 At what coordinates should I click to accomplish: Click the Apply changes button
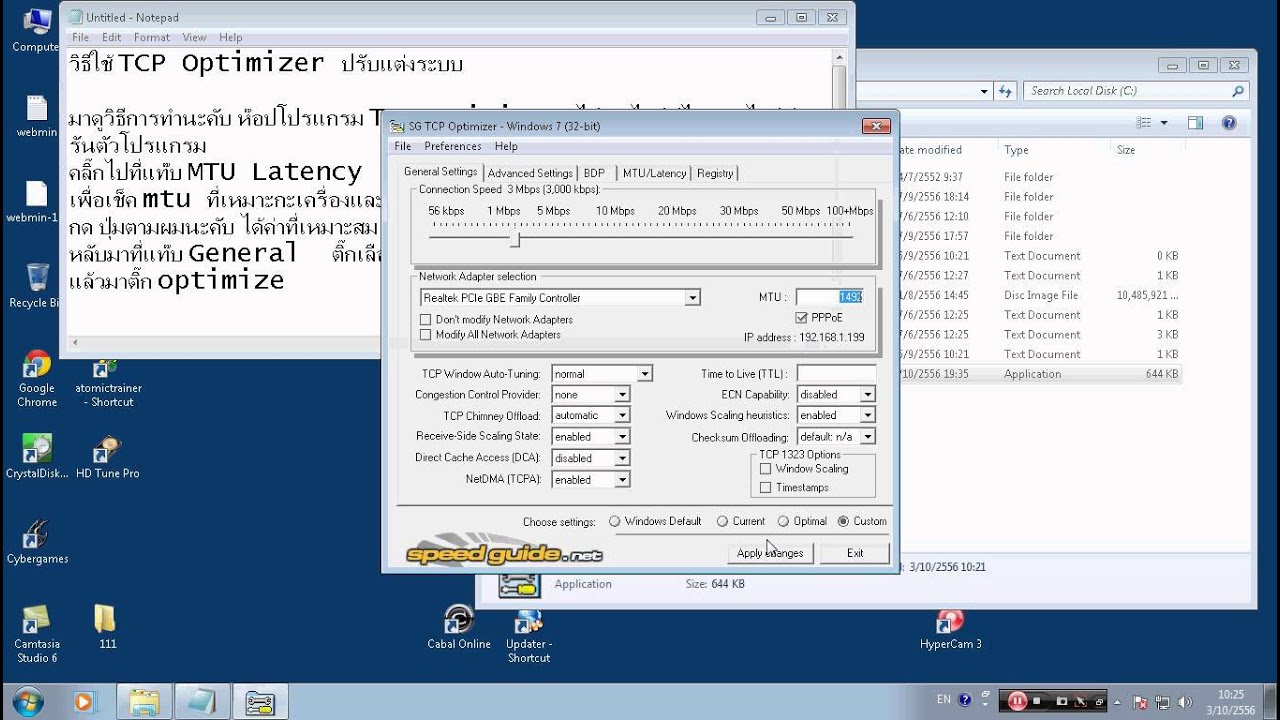770,553
